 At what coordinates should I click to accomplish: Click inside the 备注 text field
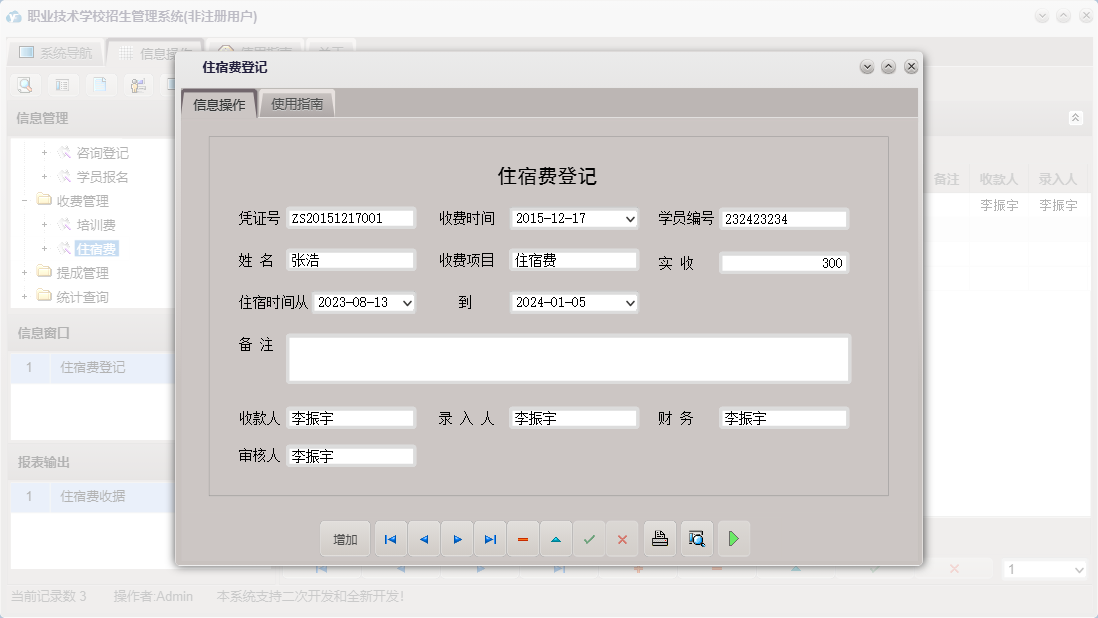pos(567,358)
